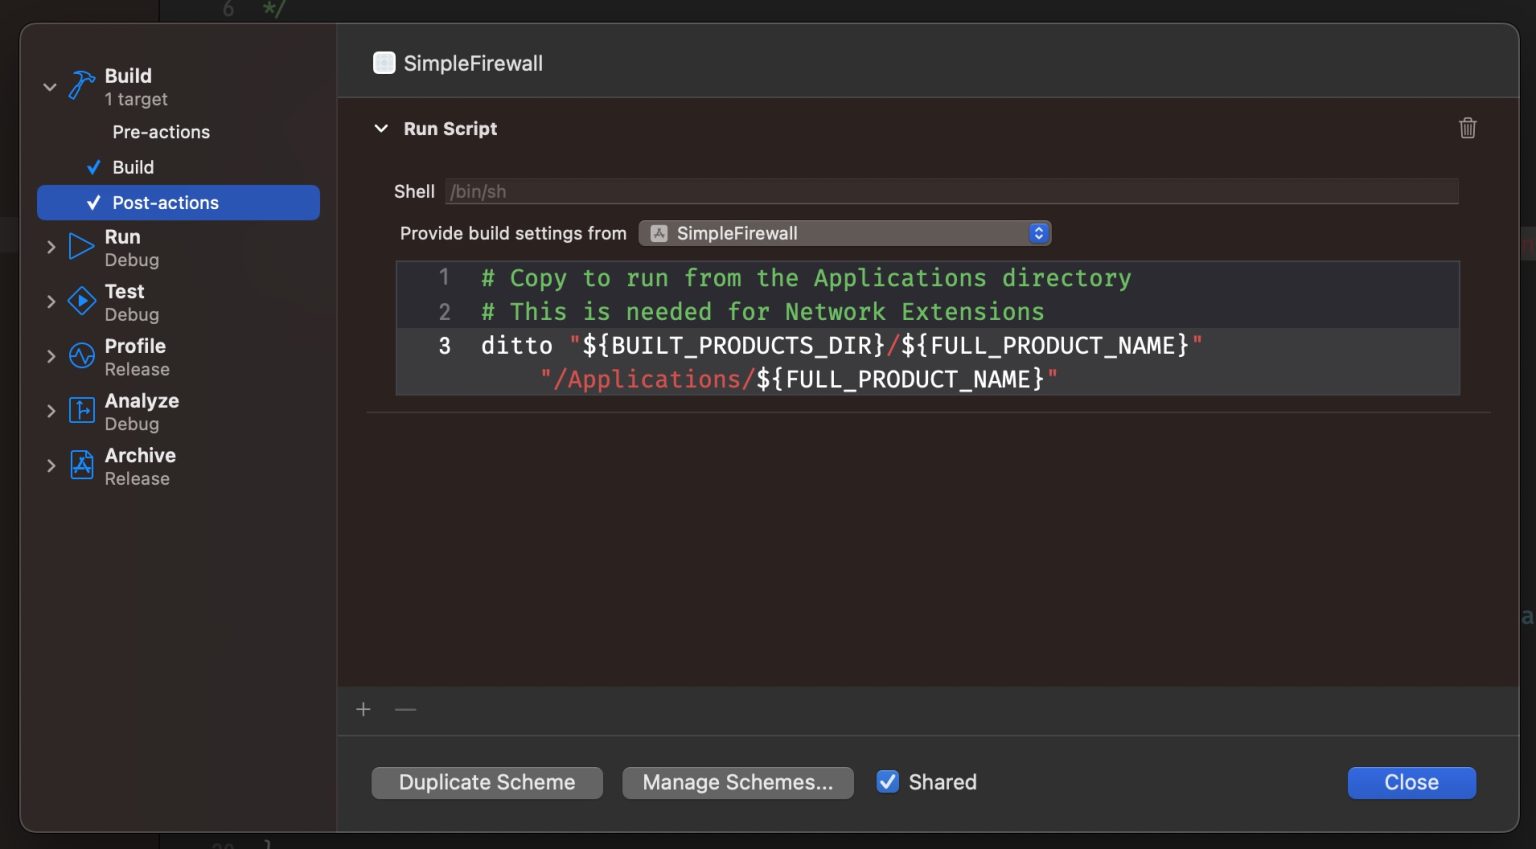Click the Shell path input field
Viewport: 1536px width, 849px height.
click(950, 192)
